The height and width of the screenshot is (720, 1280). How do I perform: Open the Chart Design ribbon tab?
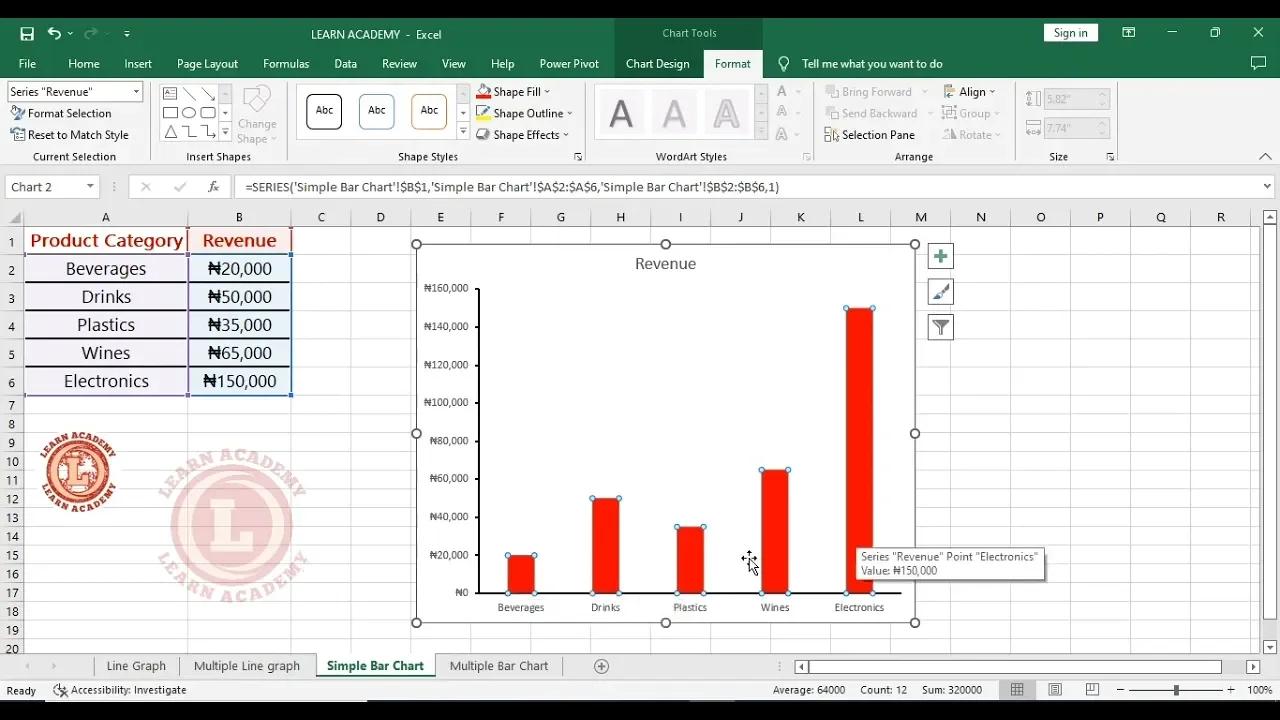(657, 64)
